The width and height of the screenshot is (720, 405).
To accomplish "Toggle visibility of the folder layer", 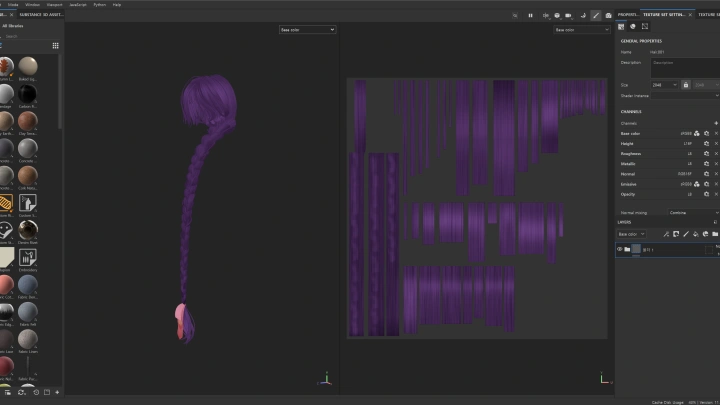I will tap(619, 249).
